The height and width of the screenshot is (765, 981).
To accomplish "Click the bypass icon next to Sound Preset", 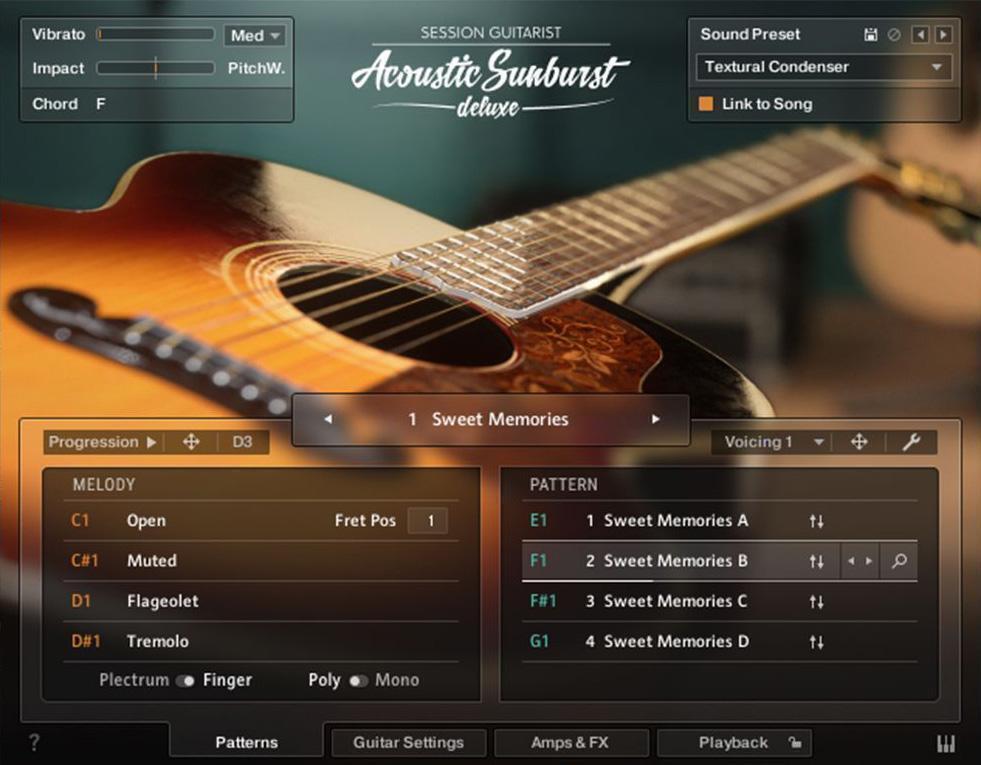I will tap(894, 34).
